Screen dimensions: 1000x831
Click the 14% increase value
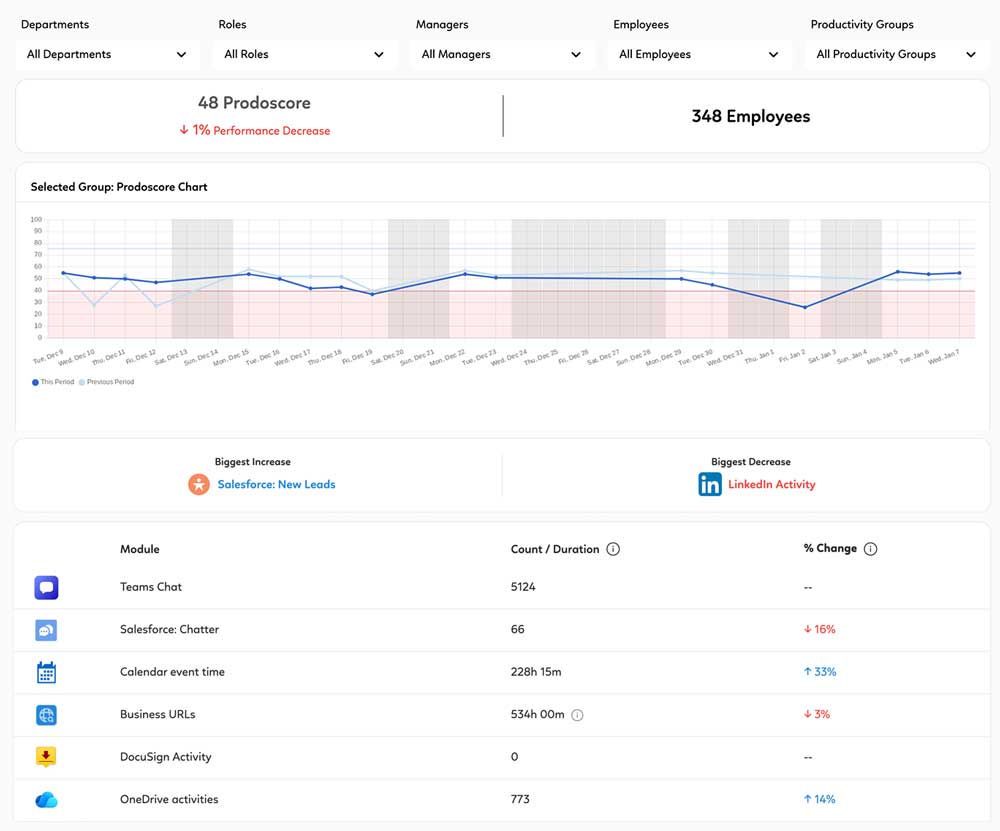coord(820,799)
